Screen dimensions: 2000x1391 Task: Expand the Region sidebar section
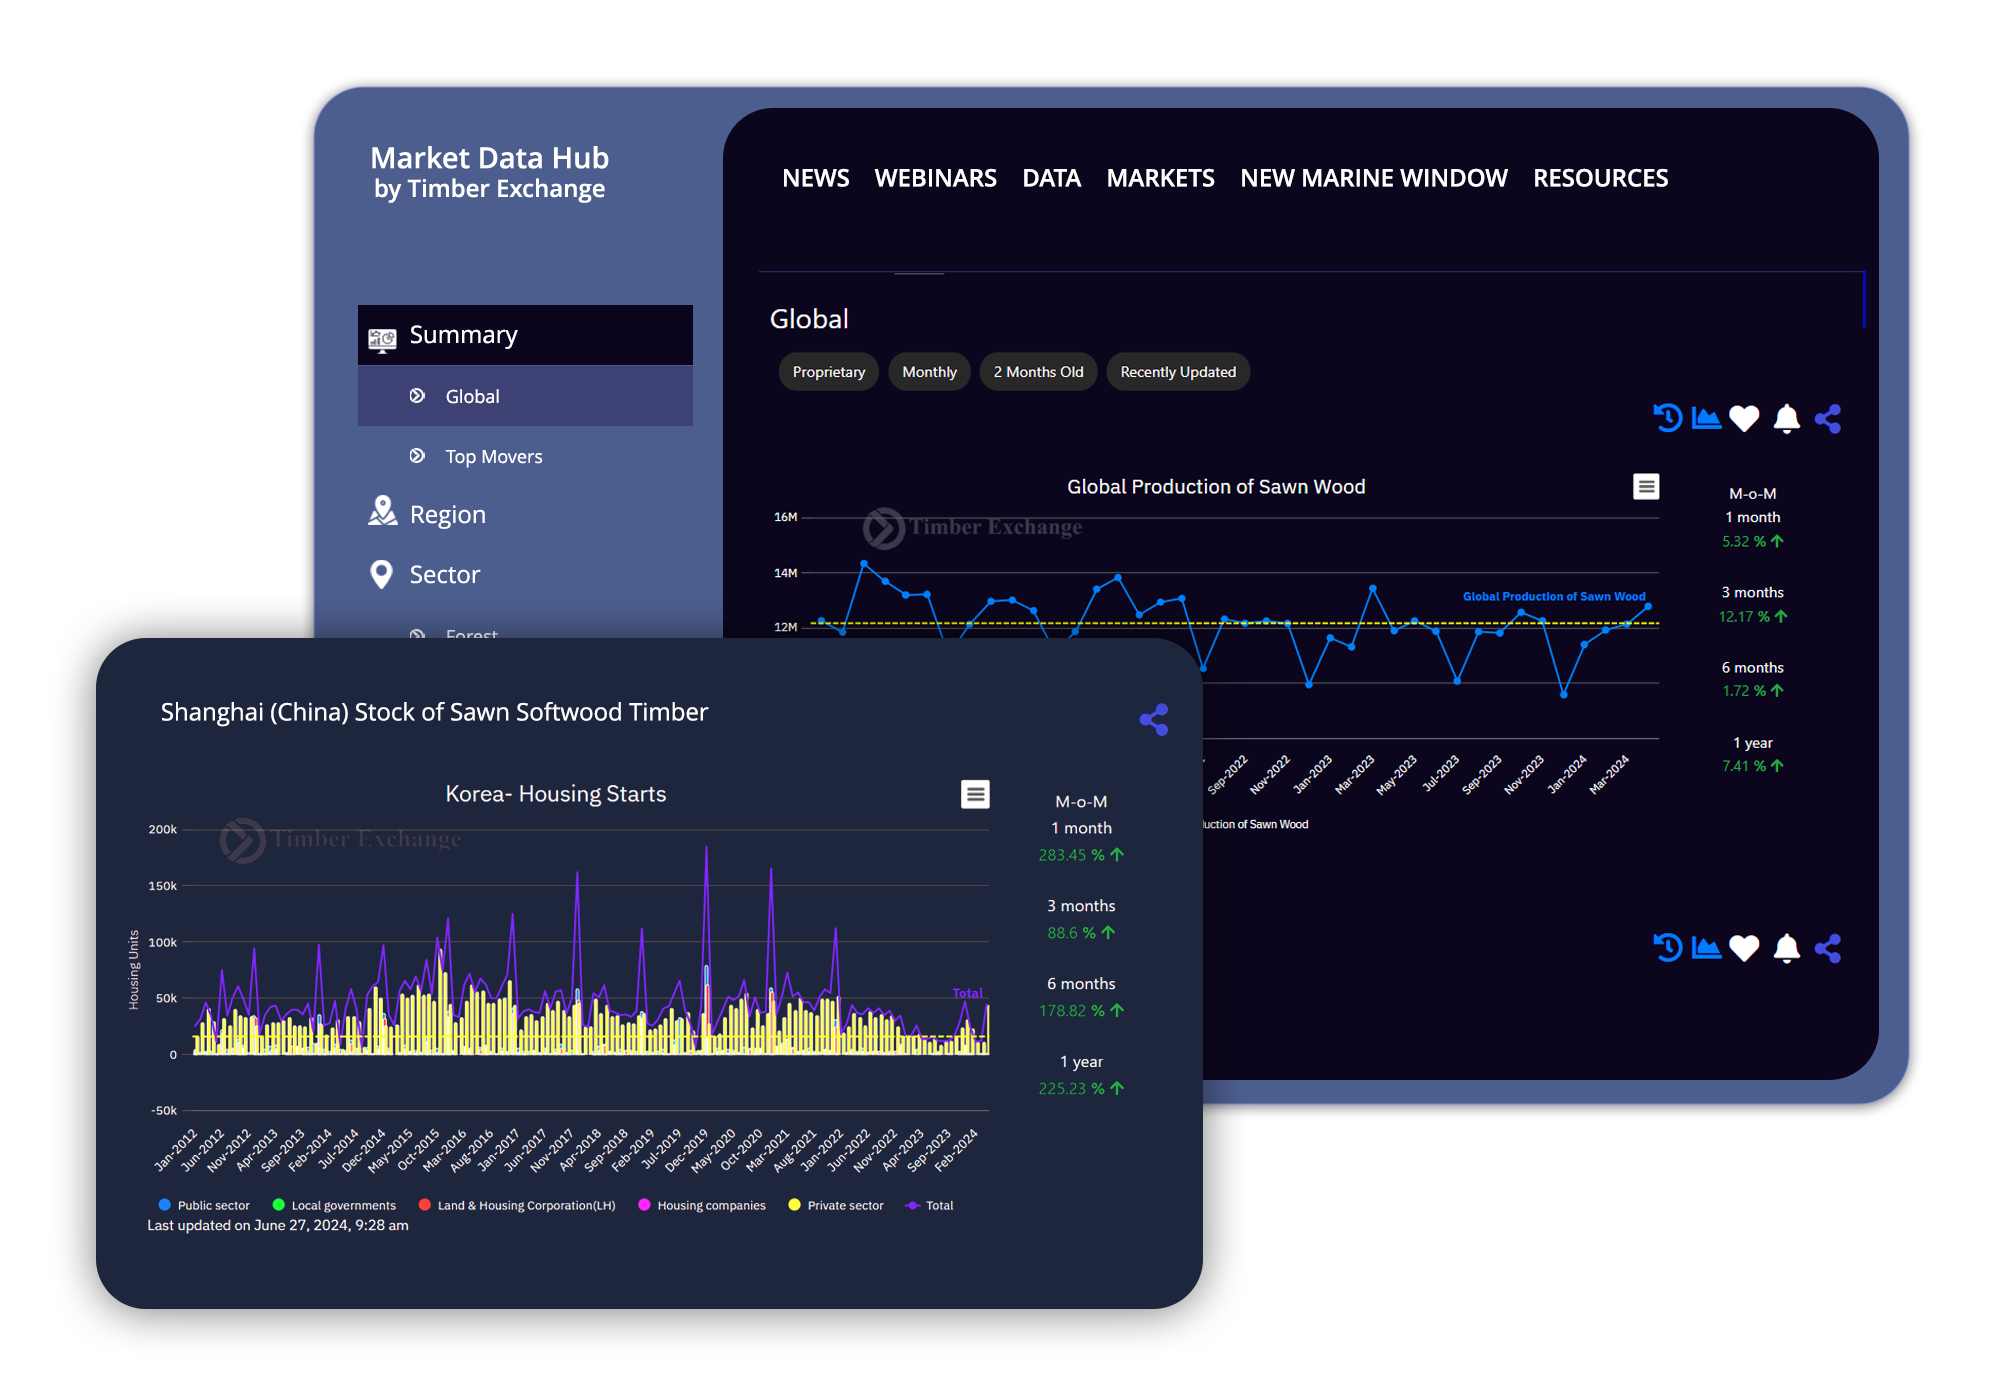coord(447,514)
